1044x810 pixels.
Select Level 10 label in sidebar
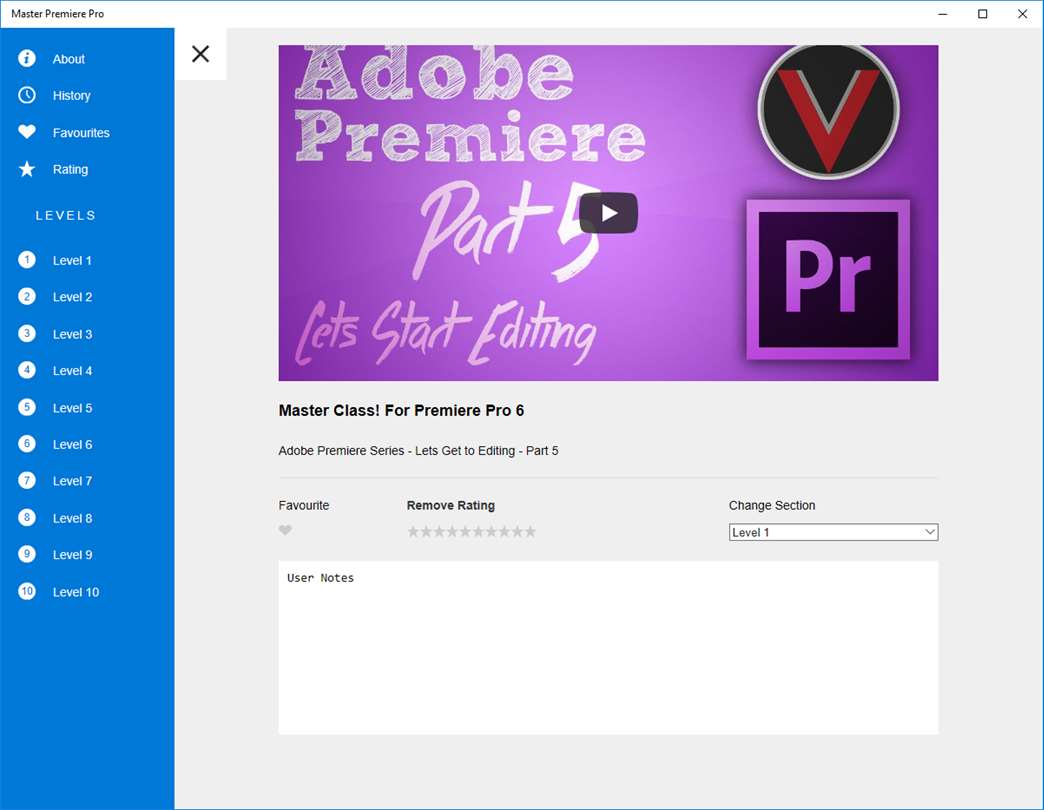pyautogui.click(x=75, y=592)
